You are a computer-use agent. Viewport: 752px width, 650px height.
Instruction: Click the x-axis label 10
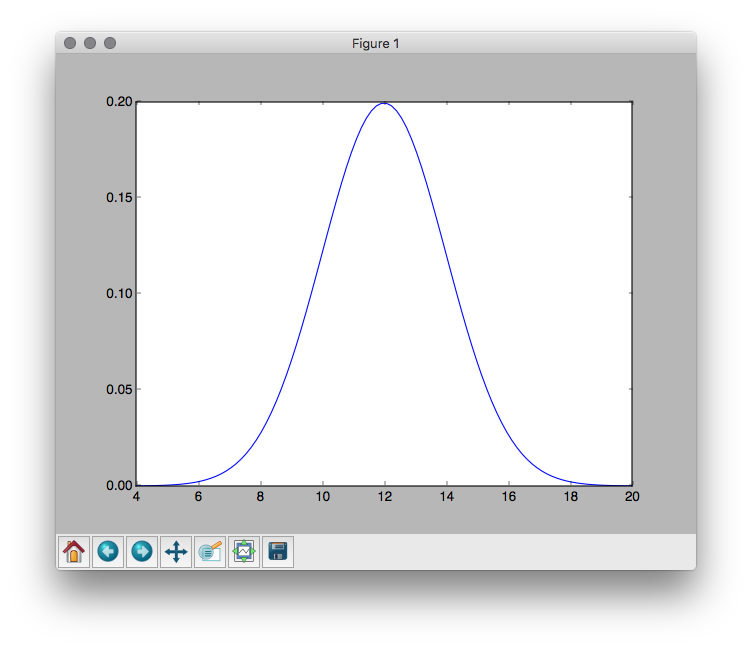pyautogui.click(x=323, y=496)
